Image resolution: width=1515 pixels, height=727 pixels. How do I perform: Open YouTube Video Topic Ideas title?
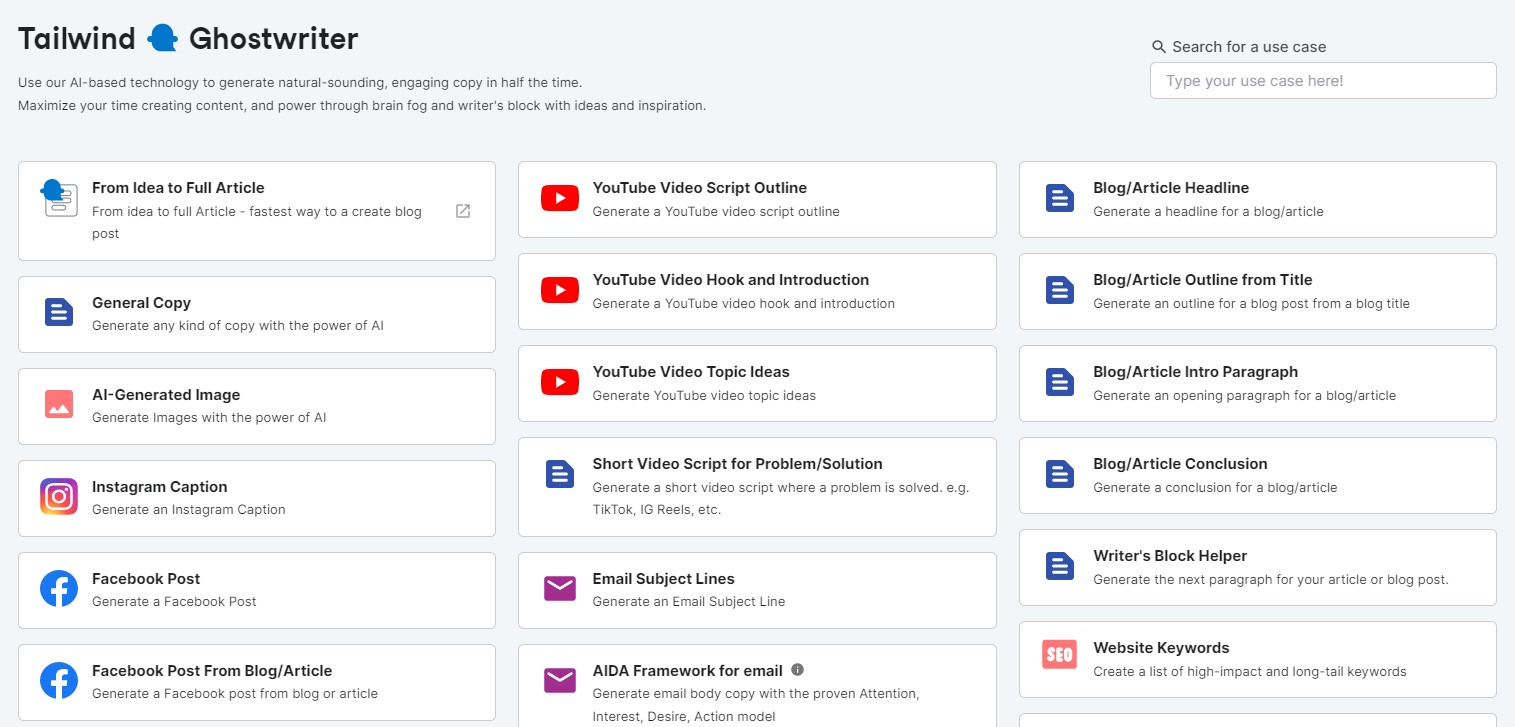(691, 372)
